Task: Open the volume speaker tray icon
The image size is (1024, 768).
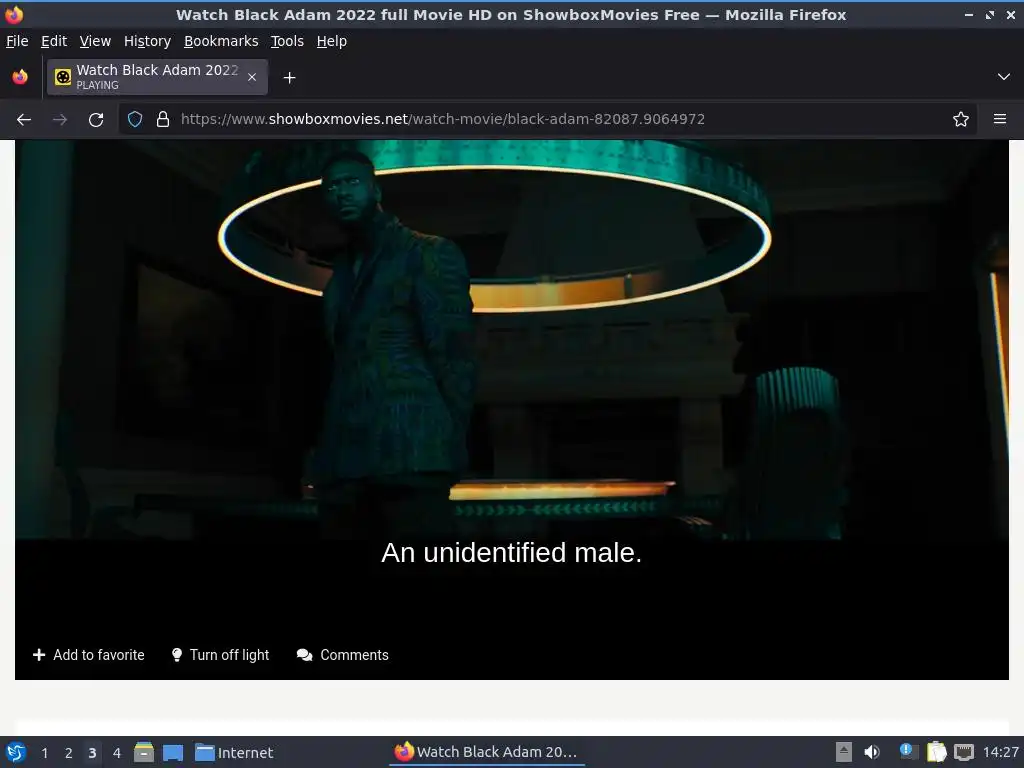Action: pos(871,752)
